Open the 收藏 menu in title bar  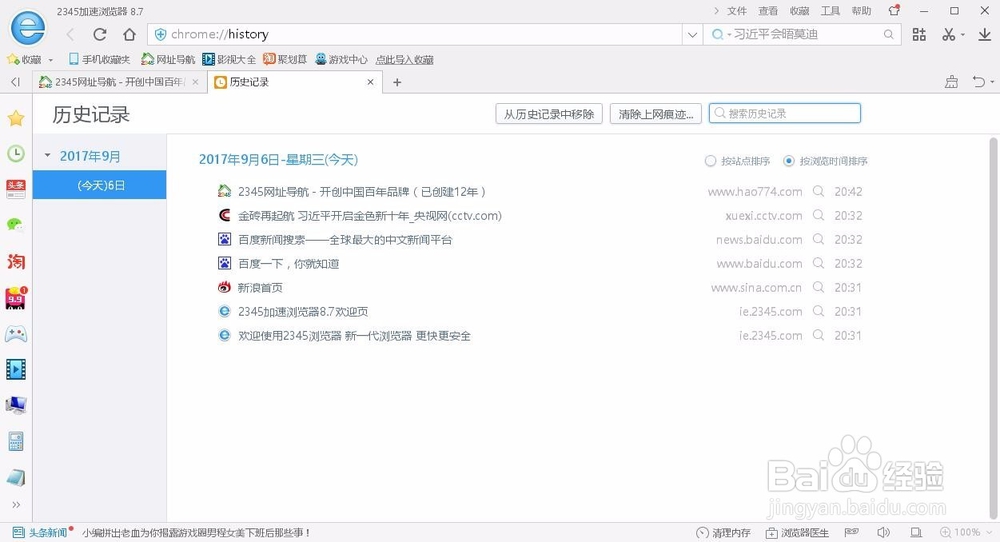pyautogui.click(x=799, y=11)
